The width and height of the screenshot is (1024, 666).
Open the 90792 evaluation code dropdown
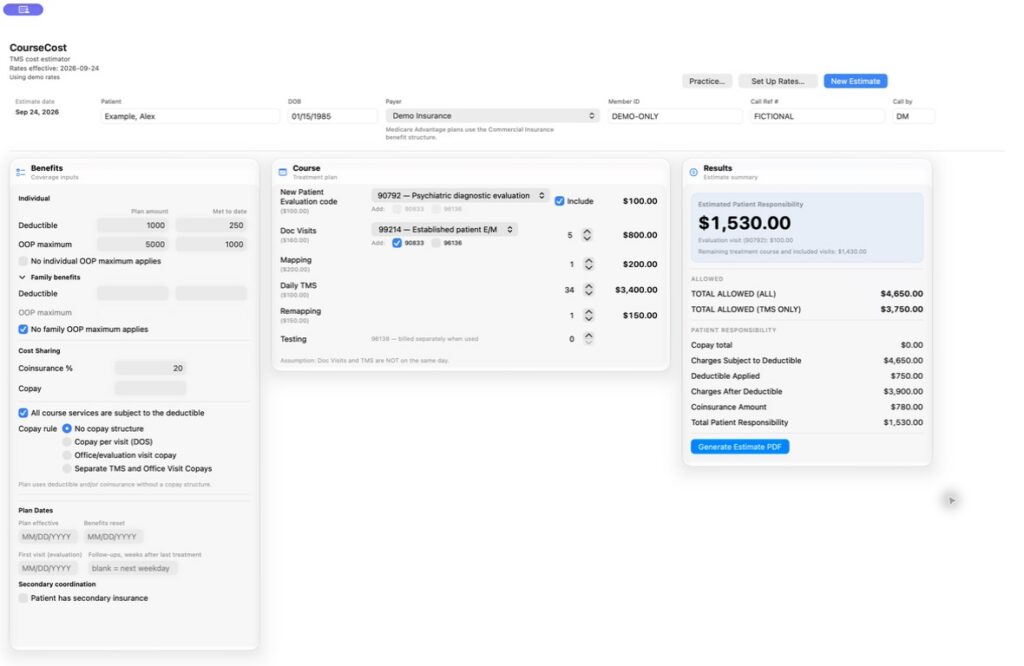pos(460,195)
